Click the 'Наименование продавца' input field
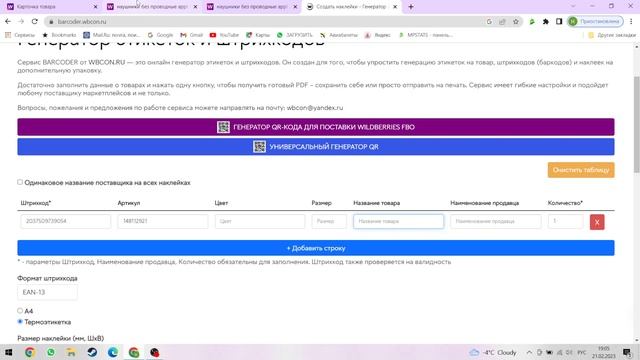This screenshot has height=360, width=640. [x=496, y=221]
